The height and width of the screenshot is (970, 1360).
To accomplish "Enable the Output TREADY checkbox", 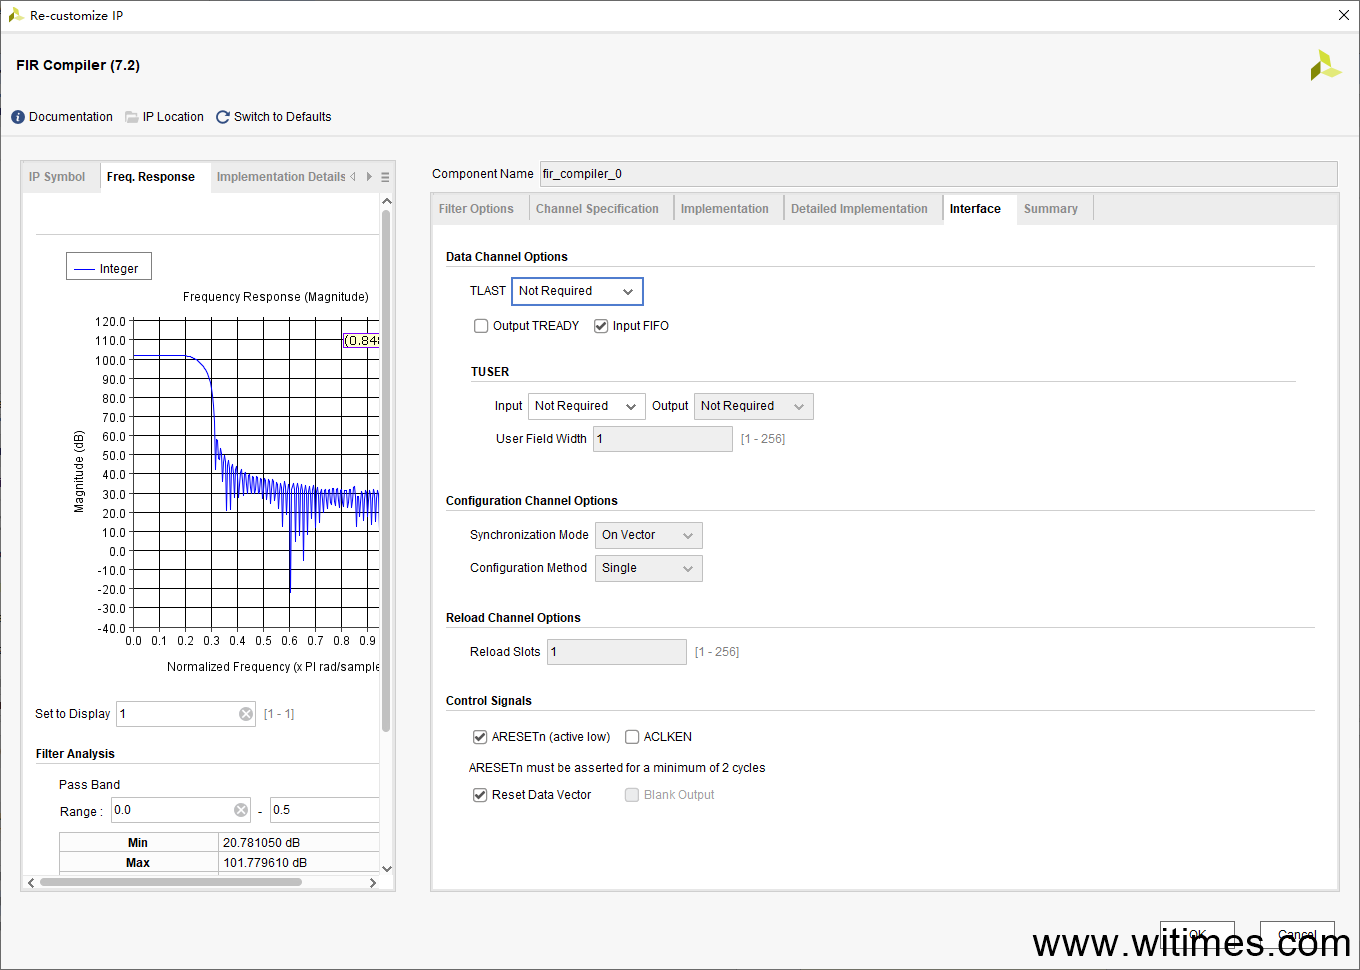I will coord(481,326).
